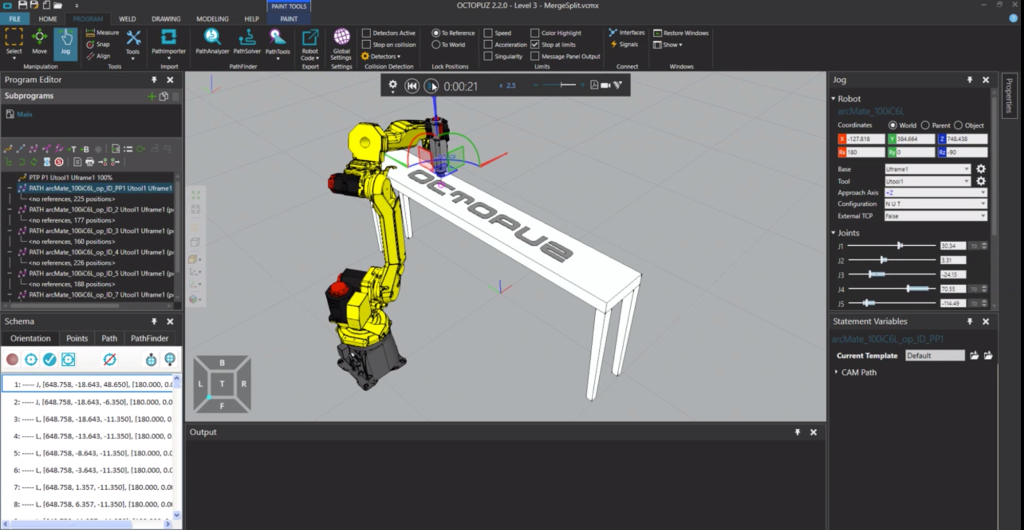
Task: Click the PathImporter icon
Action: (x=168, y=40)
